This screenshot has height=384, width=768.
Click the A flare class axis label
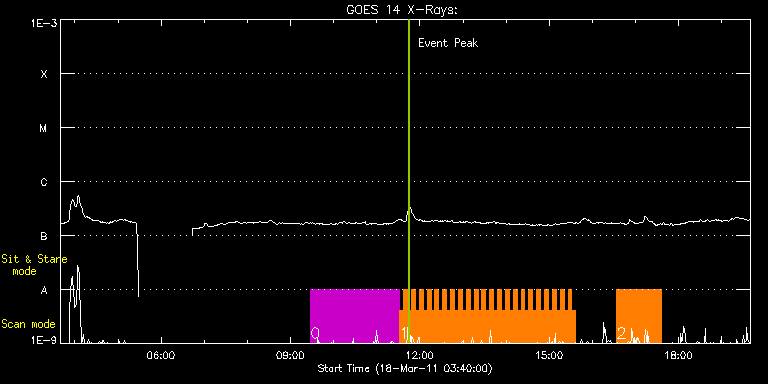point(44,290)
